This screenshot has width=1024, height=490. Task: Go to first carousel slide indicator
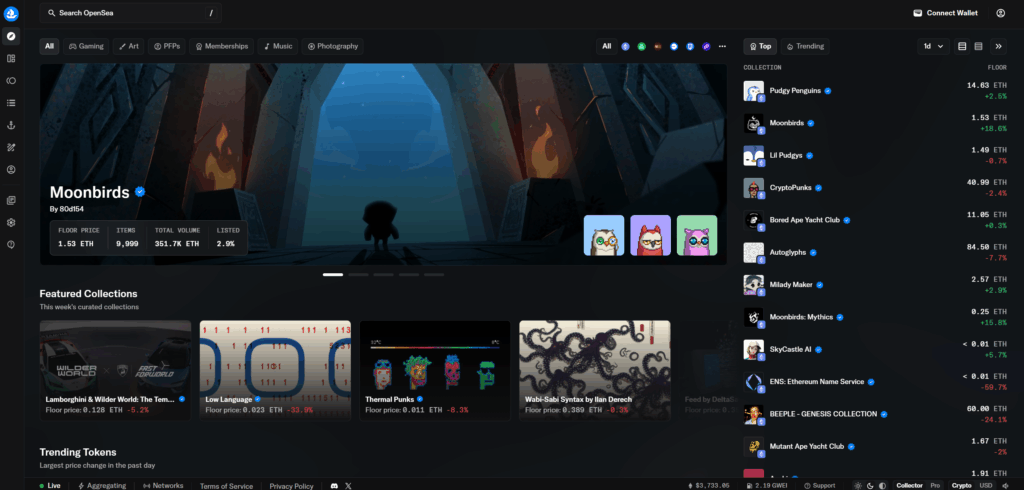(x=333, y=275)
